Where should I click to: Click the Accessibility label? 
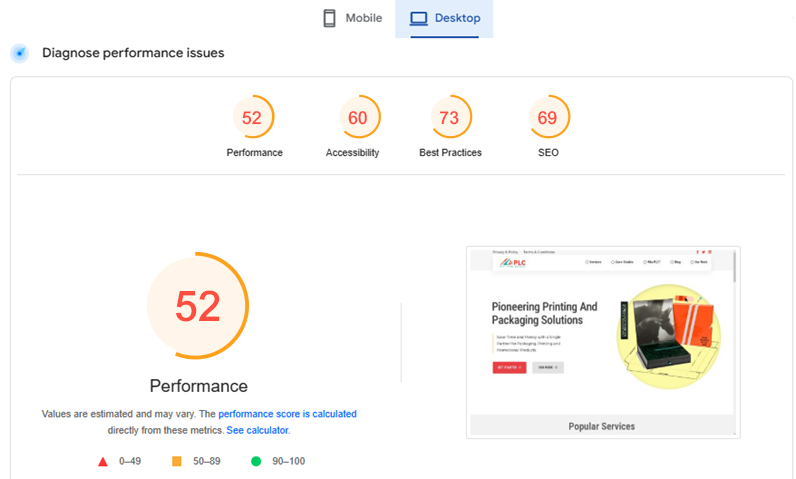[x=352, y=153]
